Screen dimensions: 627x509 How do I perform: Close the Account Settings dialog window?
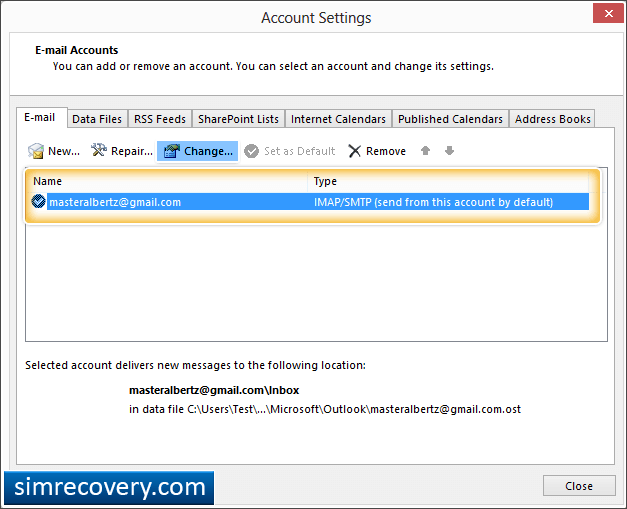point(609,14)
